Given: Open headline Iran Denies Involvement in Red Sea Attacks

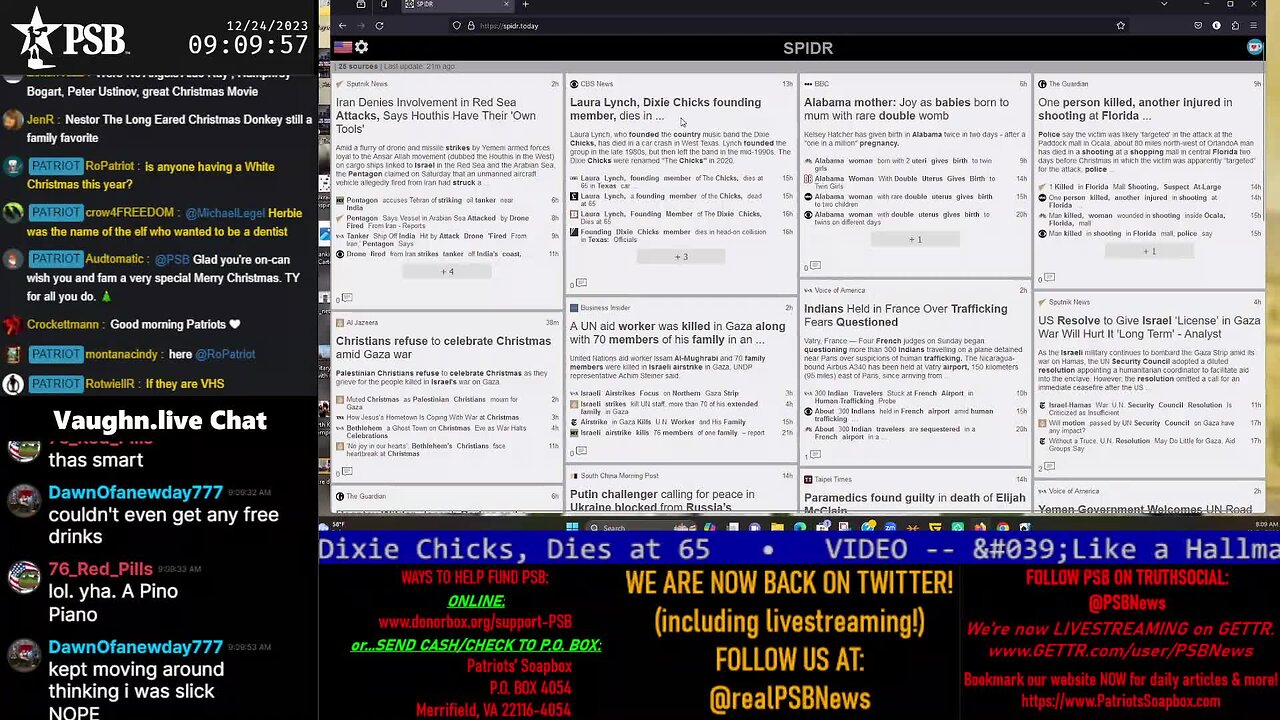Looking at the screenshot, I should 436,116.
